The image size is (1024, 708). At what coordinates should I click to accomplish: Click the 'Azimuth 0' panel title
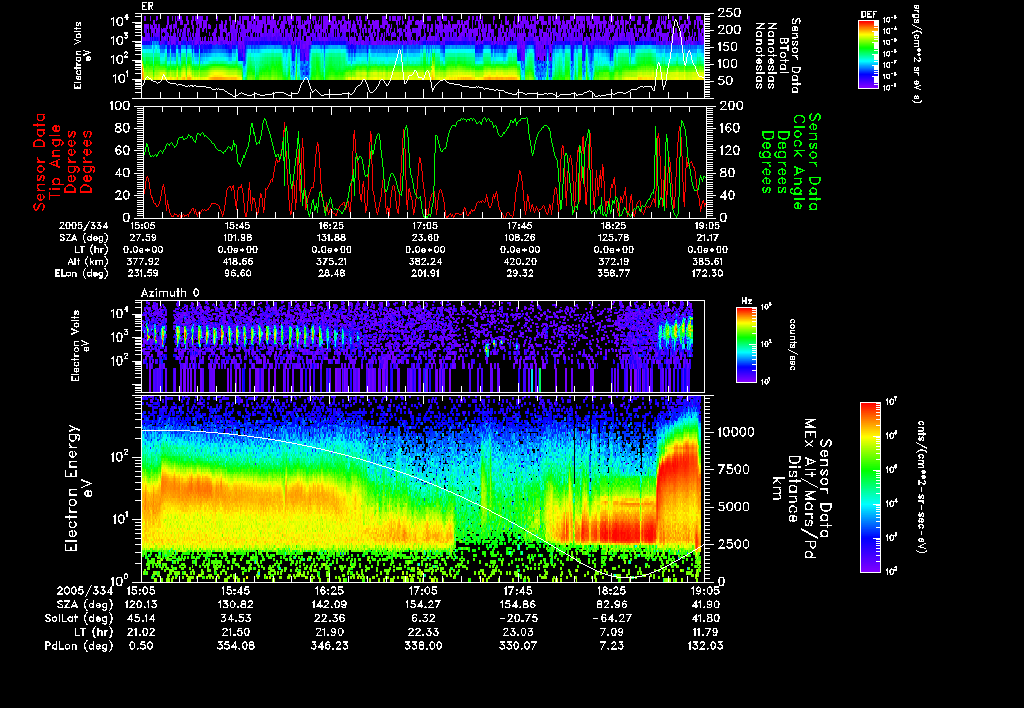[x=170, y=293]
